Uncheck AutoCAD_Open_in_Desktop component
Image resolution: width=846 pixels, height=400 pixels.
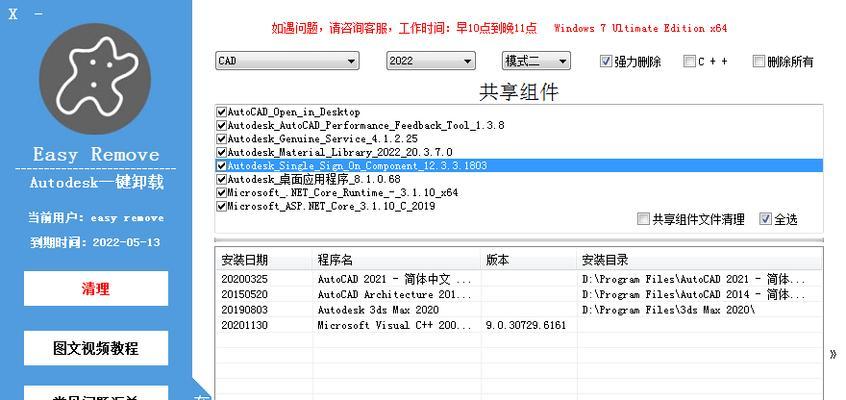221,112
